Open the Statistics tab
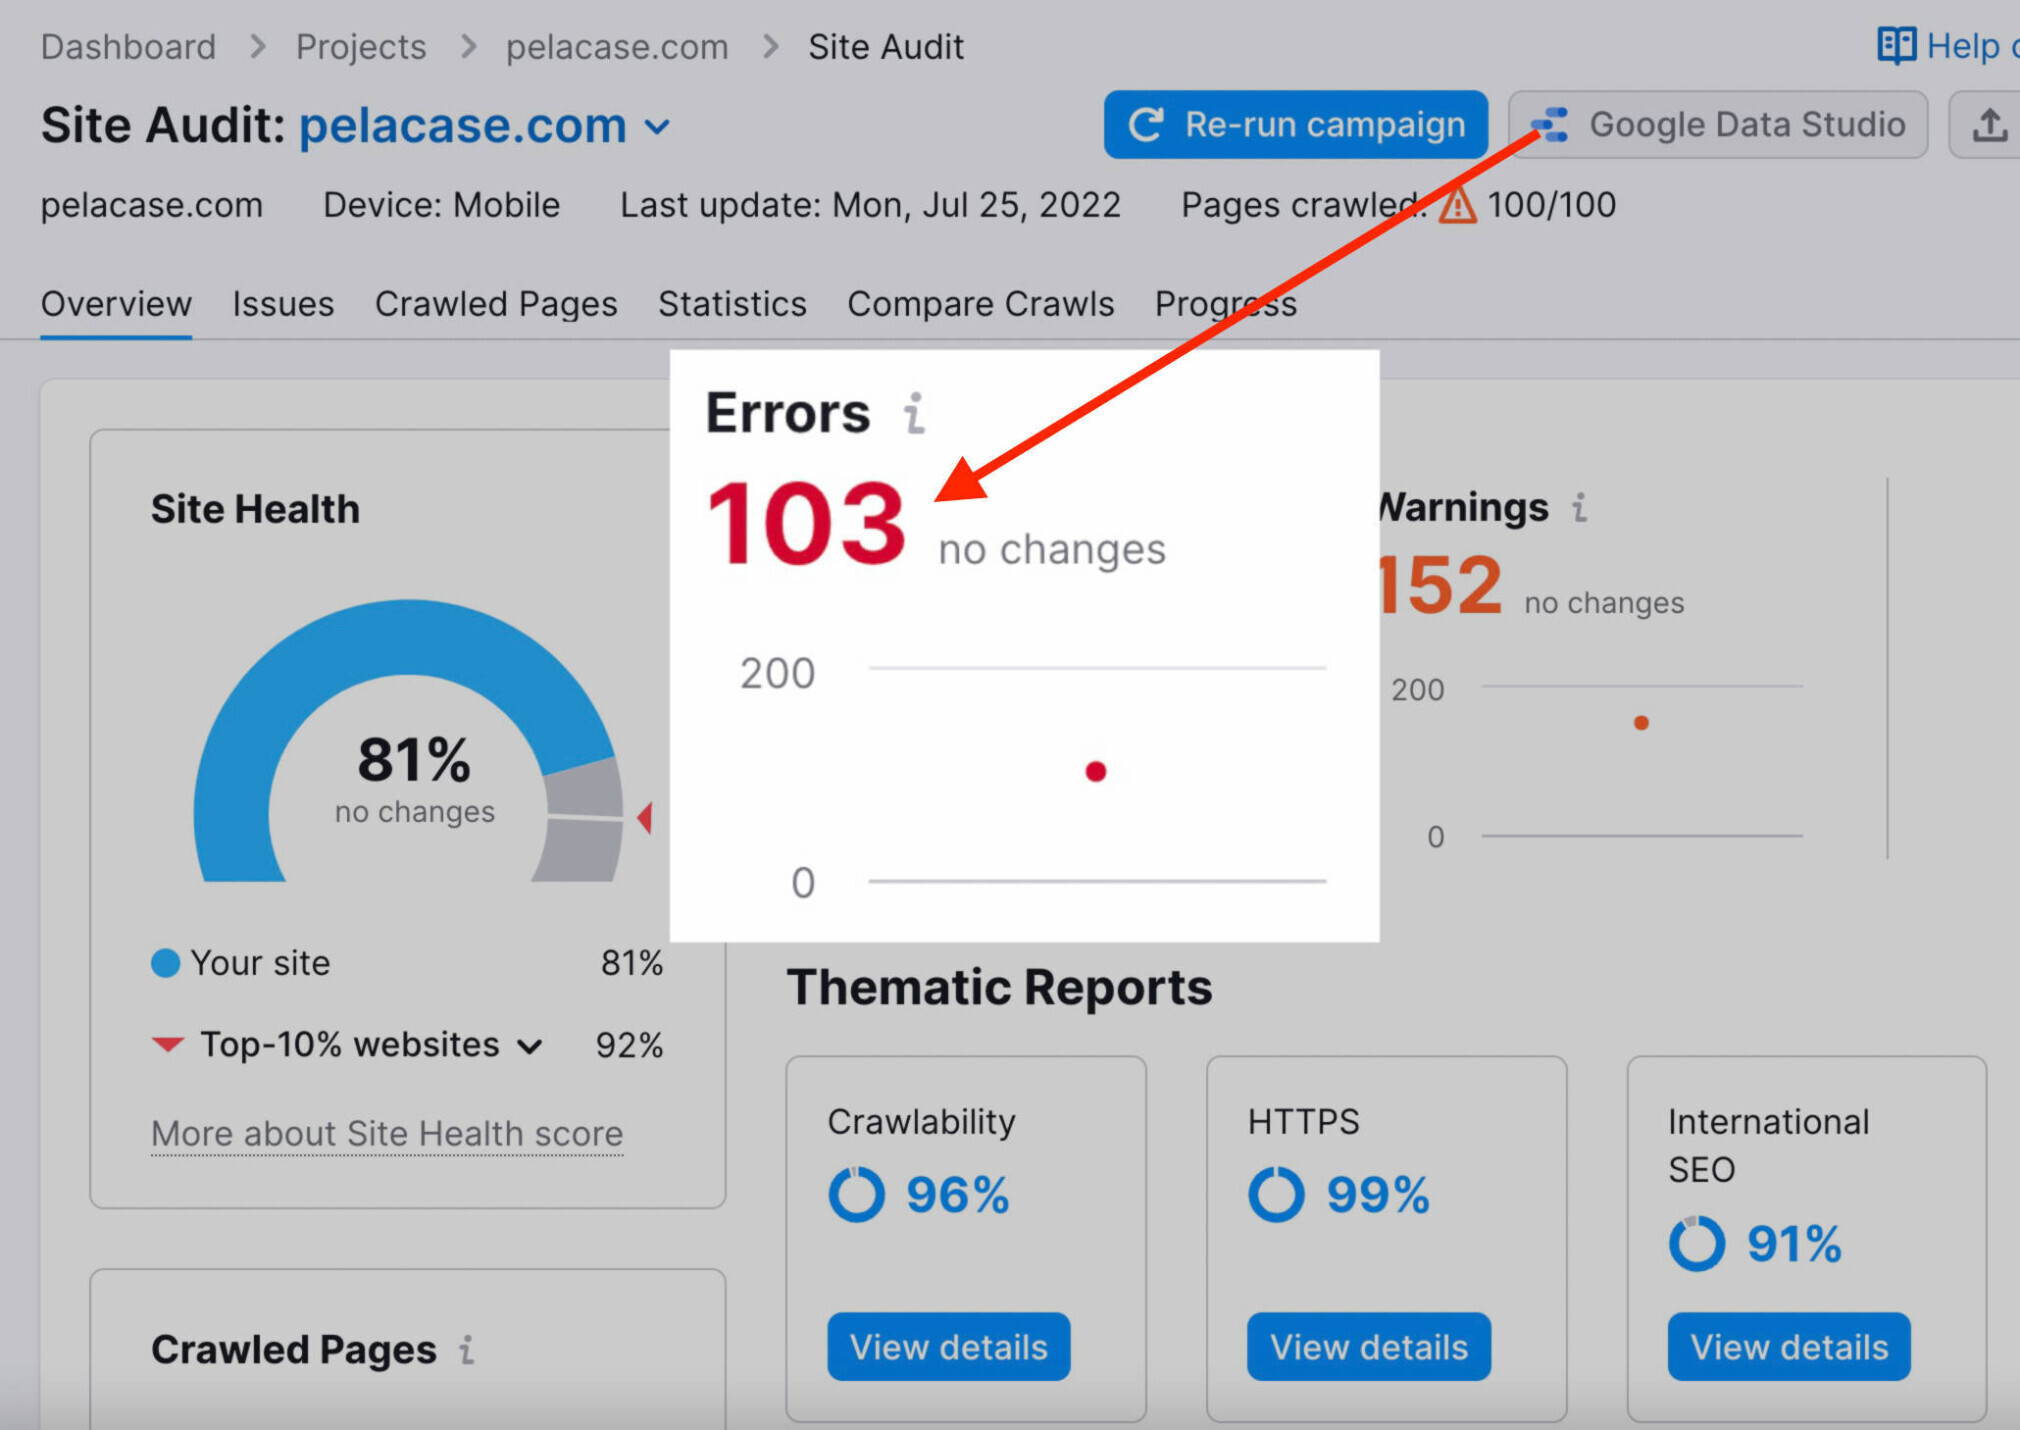 click(x=732, y=304)
